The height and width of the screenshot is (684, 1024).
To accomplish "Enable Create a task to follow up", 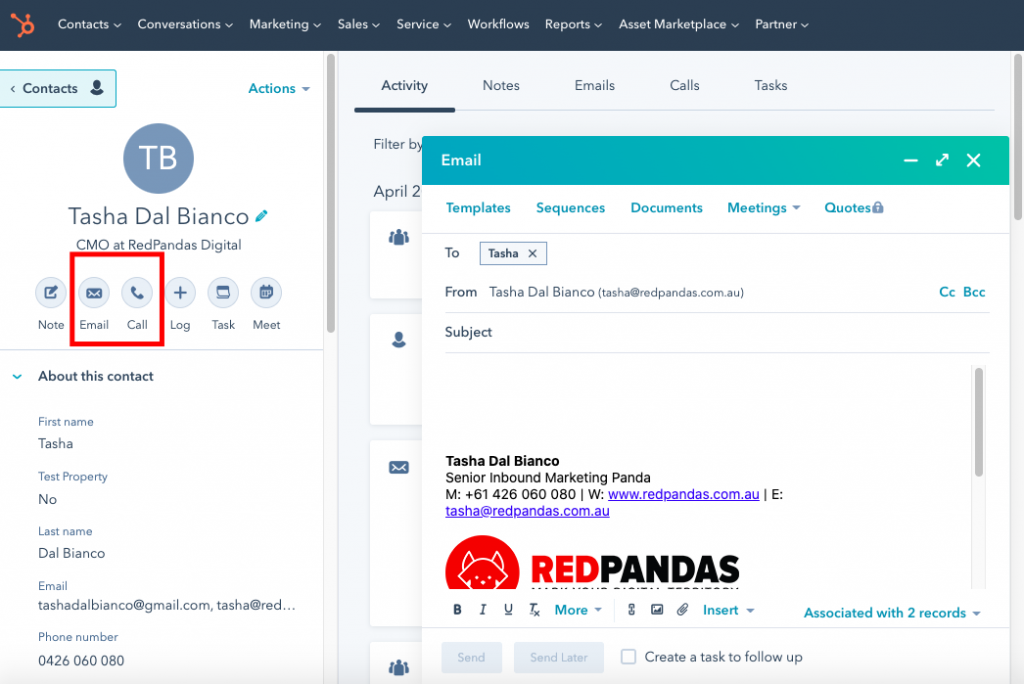I will pos(628,657).
